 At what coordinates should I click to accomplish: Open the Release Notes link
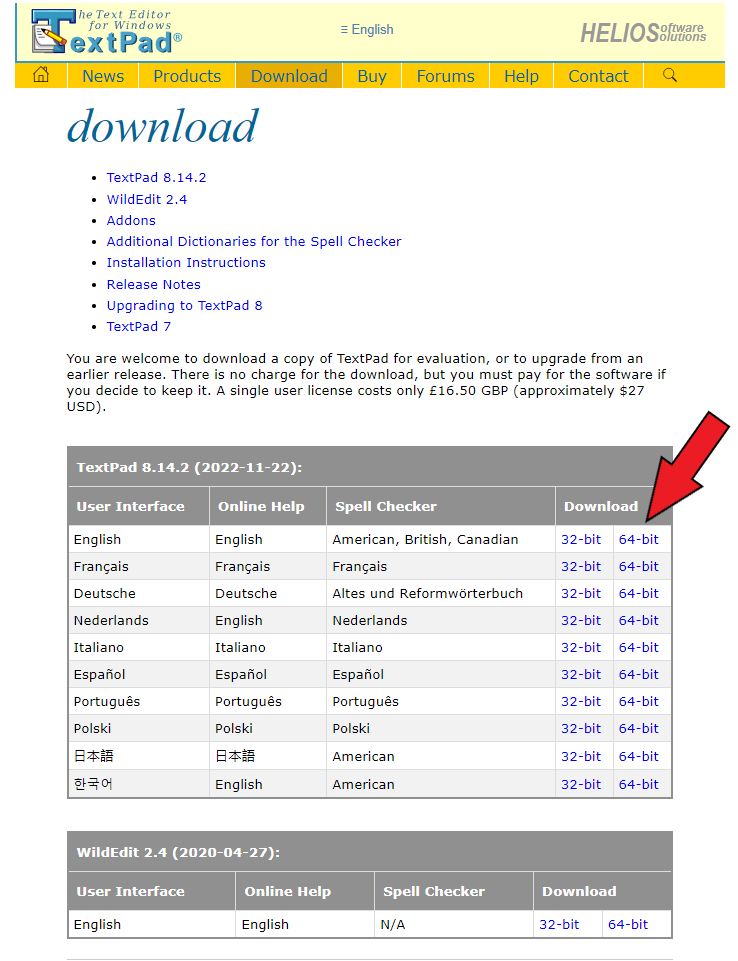coord(153,284)
